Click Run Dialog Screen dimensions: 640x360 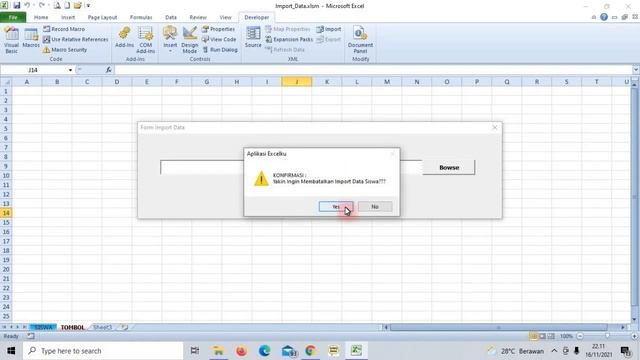220,49
